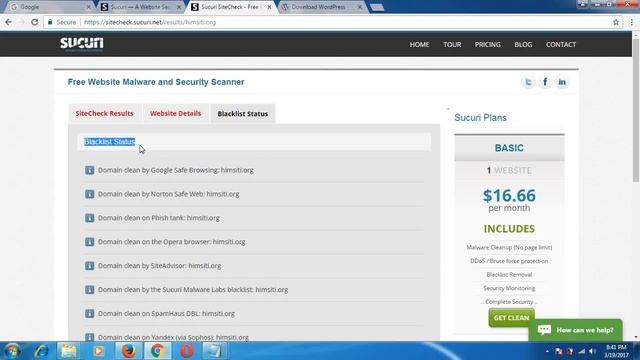
Task: Click info icon beside SpamHaus DBL row
Action: pos(89,313)
